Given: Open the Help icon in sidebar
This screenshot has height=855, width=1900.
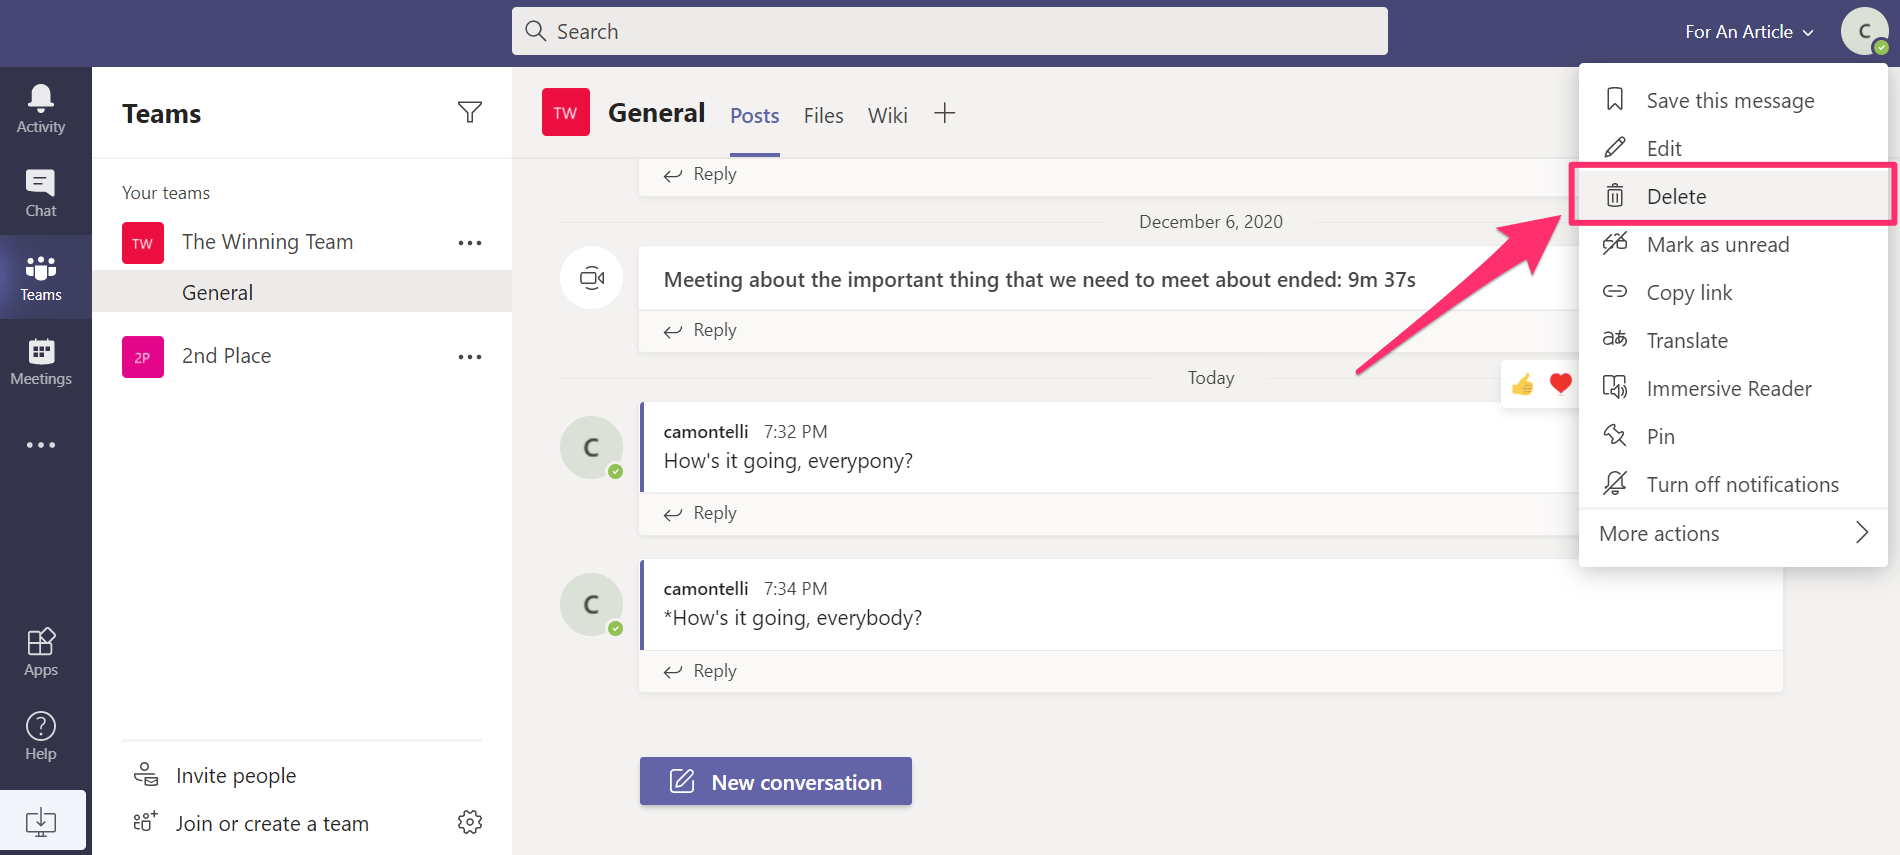Looking at the screenshot, I should [x=41, y=736].
